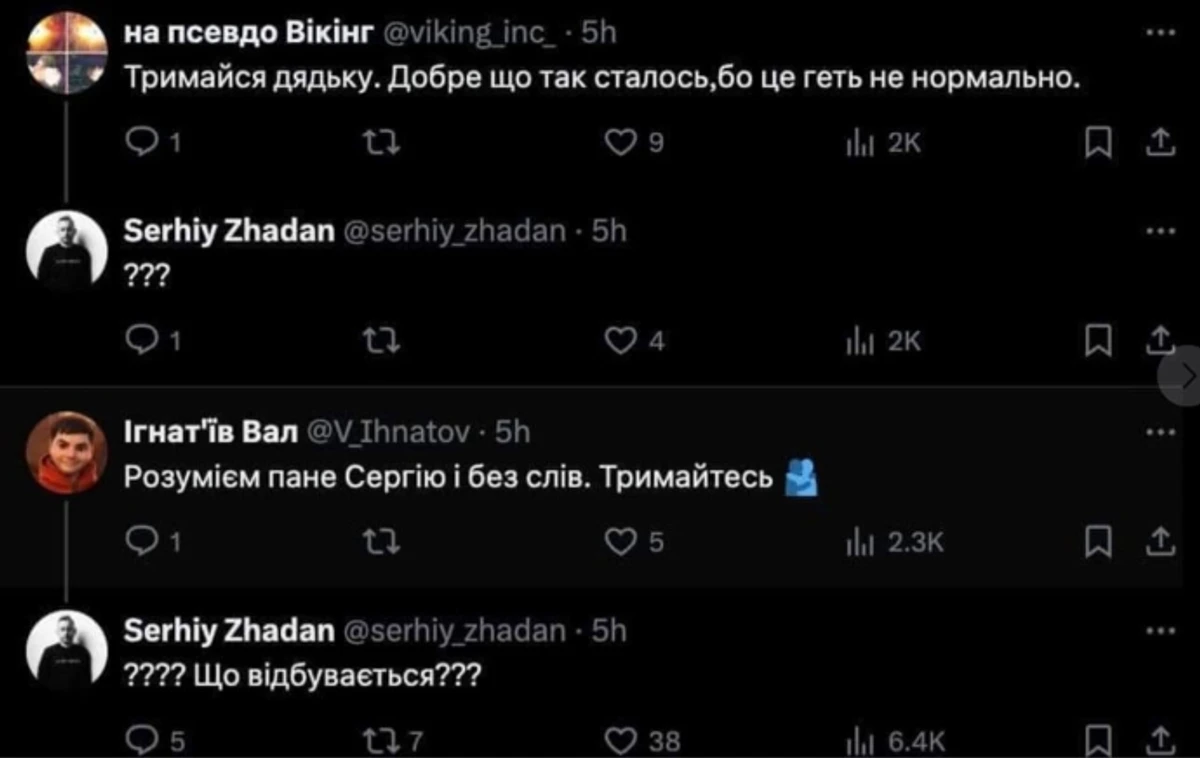Open more options on Ігнат'їв Вал tweet

(1159, 432)
